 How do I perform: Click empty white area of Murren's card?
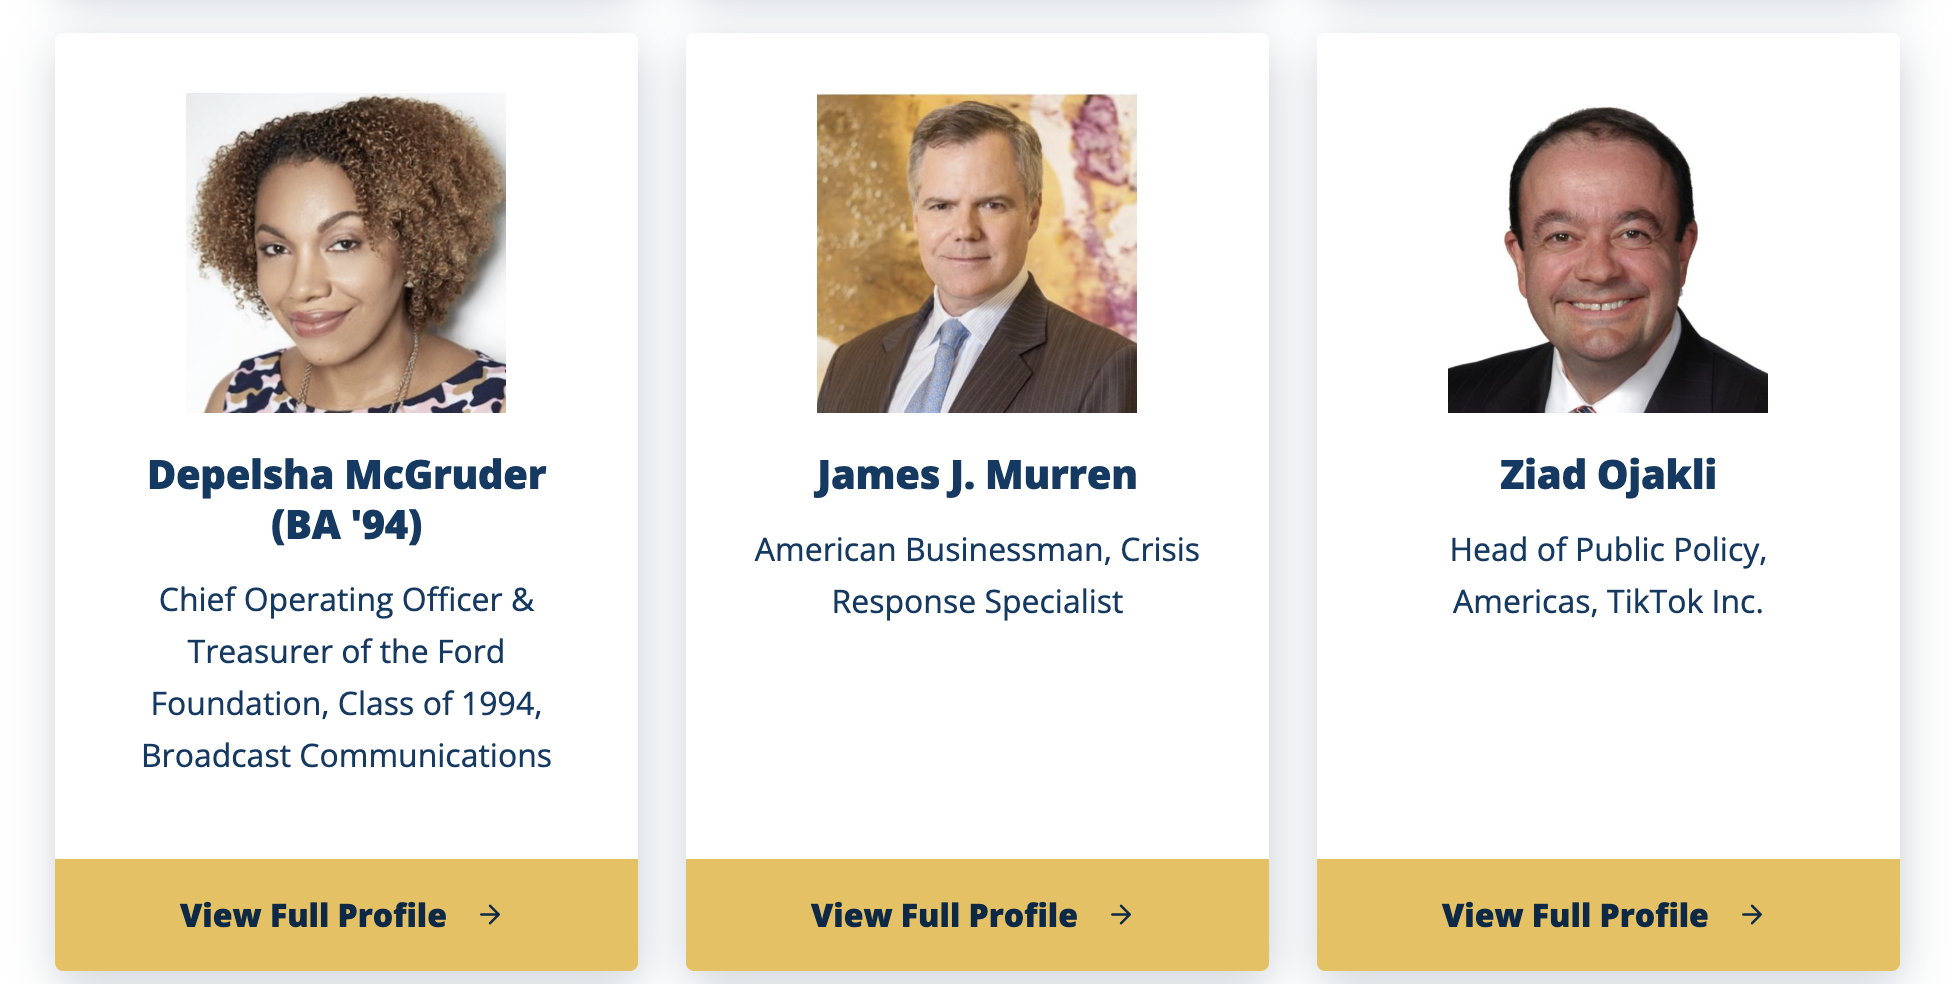pyautogui.click(x=977, y=740)
